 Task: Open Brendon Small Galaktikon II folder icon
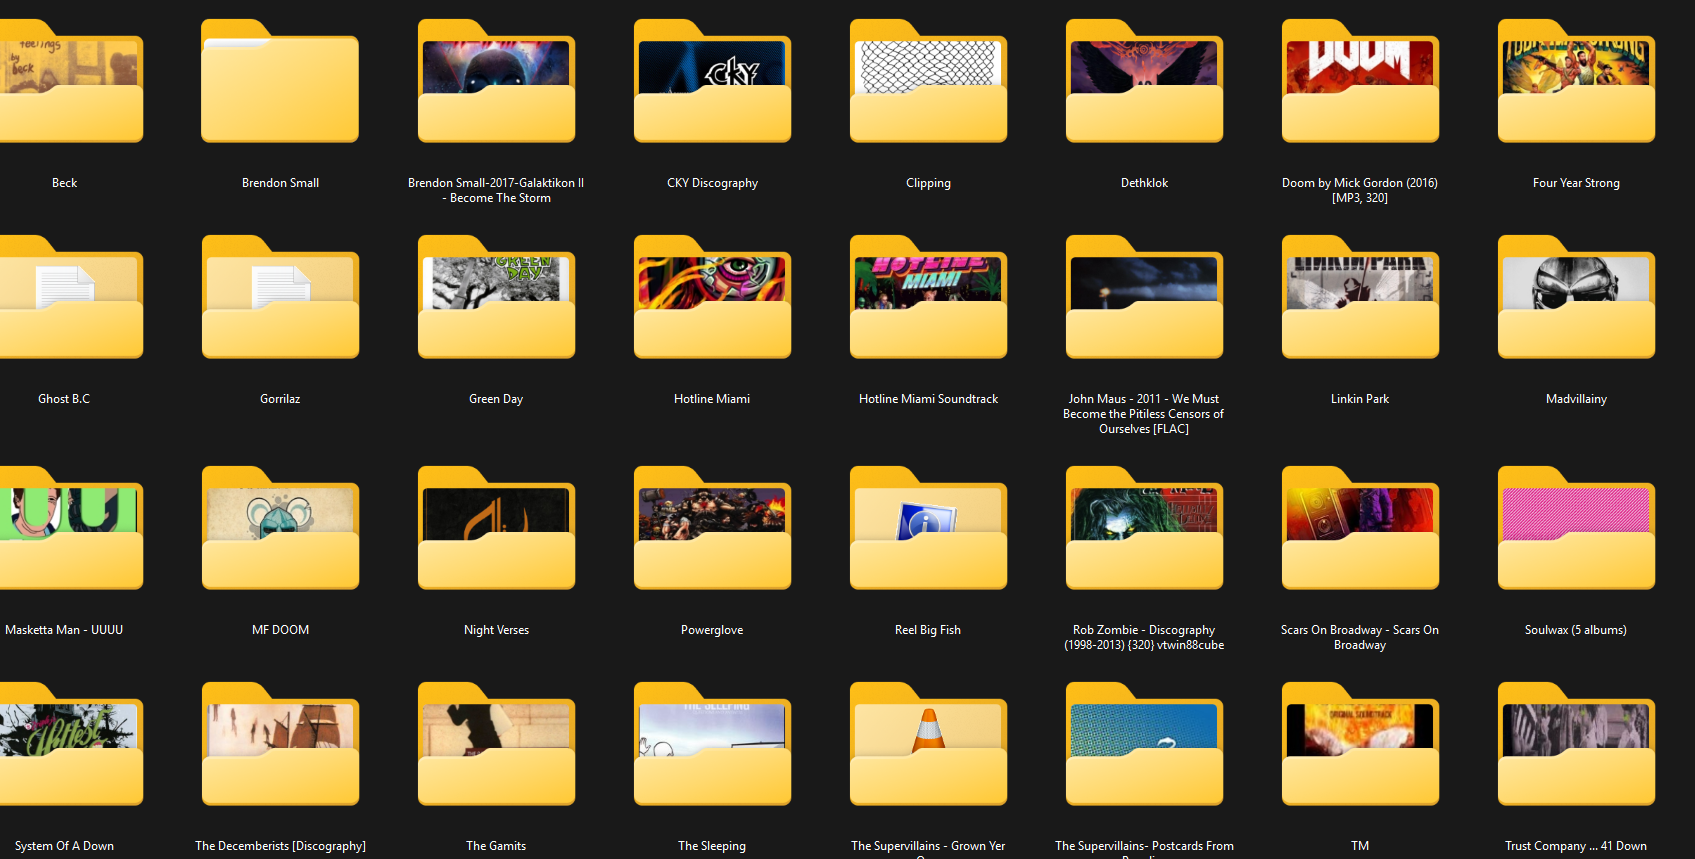[x=496, y=81]
